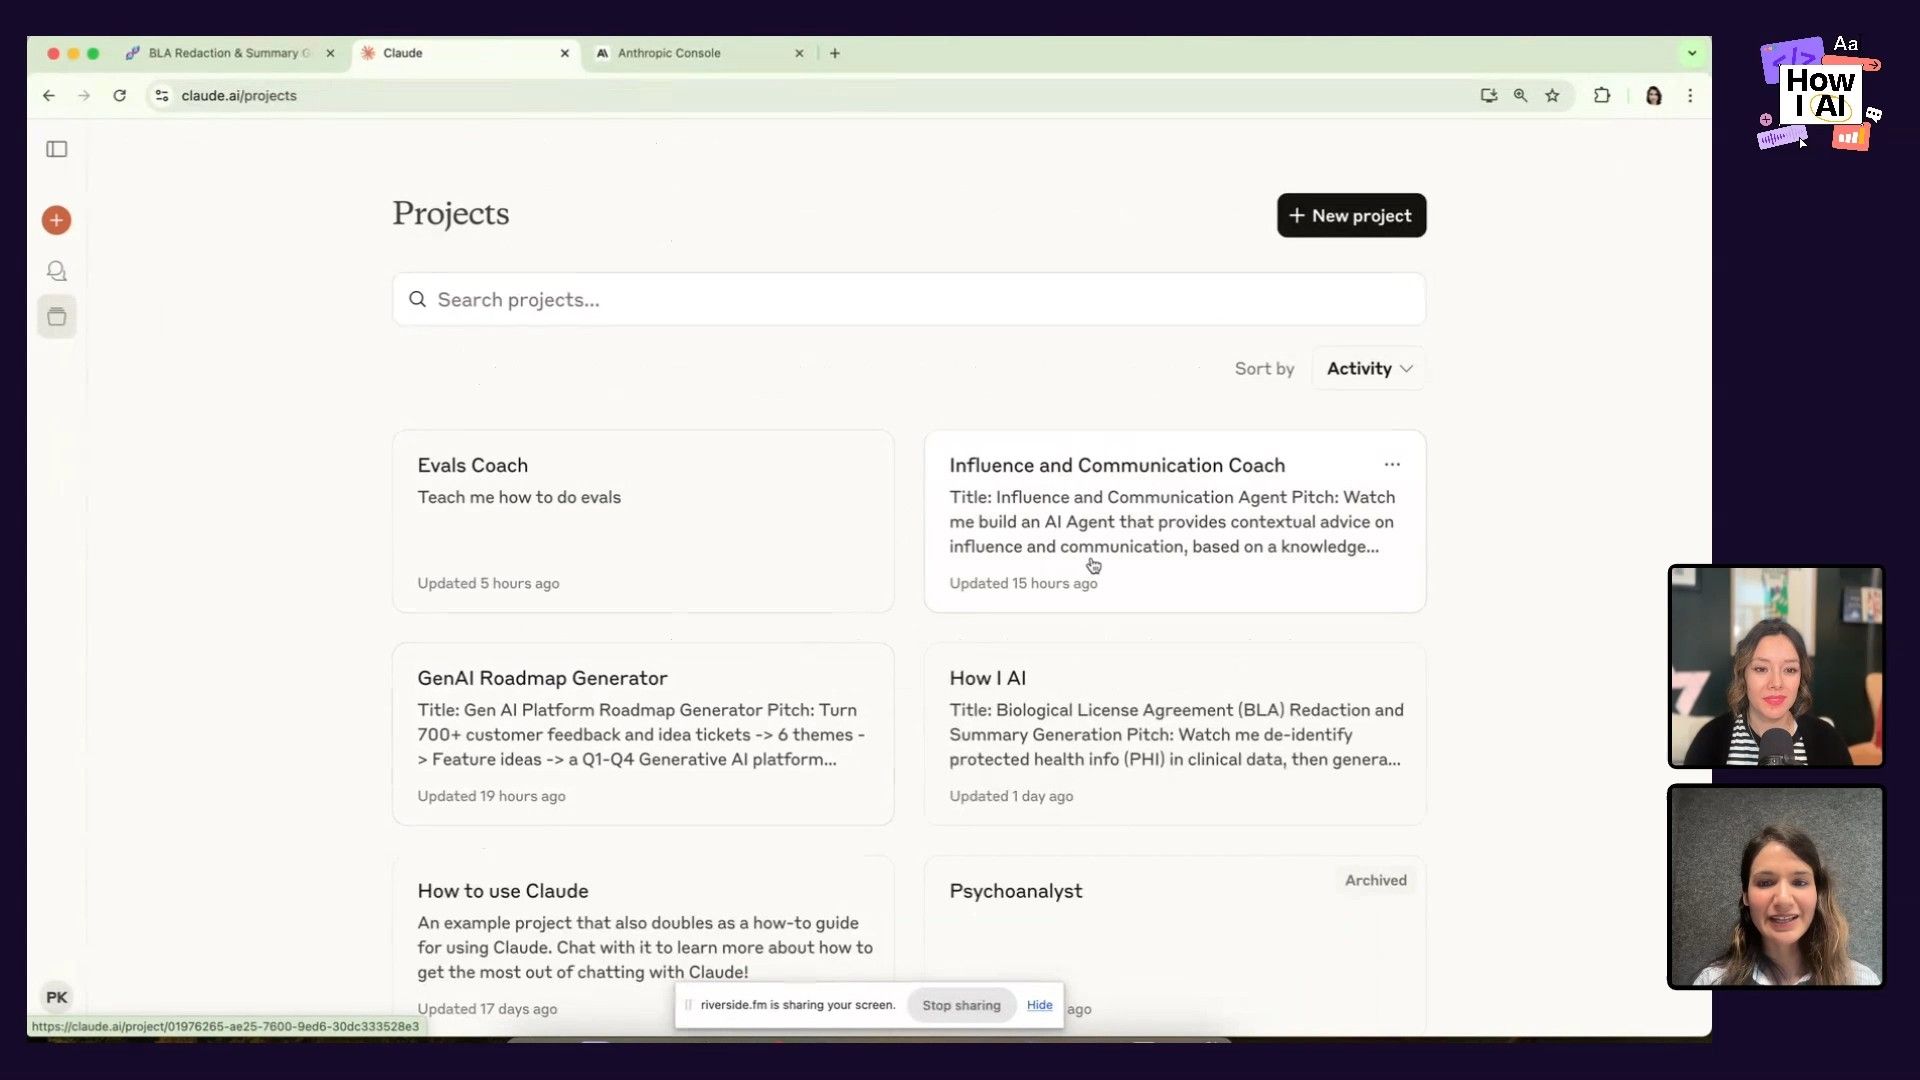The height and width of the screenshot is (1080, 1920).
Task: Open a new browser tab with plus icon
Action: [835, 53]
